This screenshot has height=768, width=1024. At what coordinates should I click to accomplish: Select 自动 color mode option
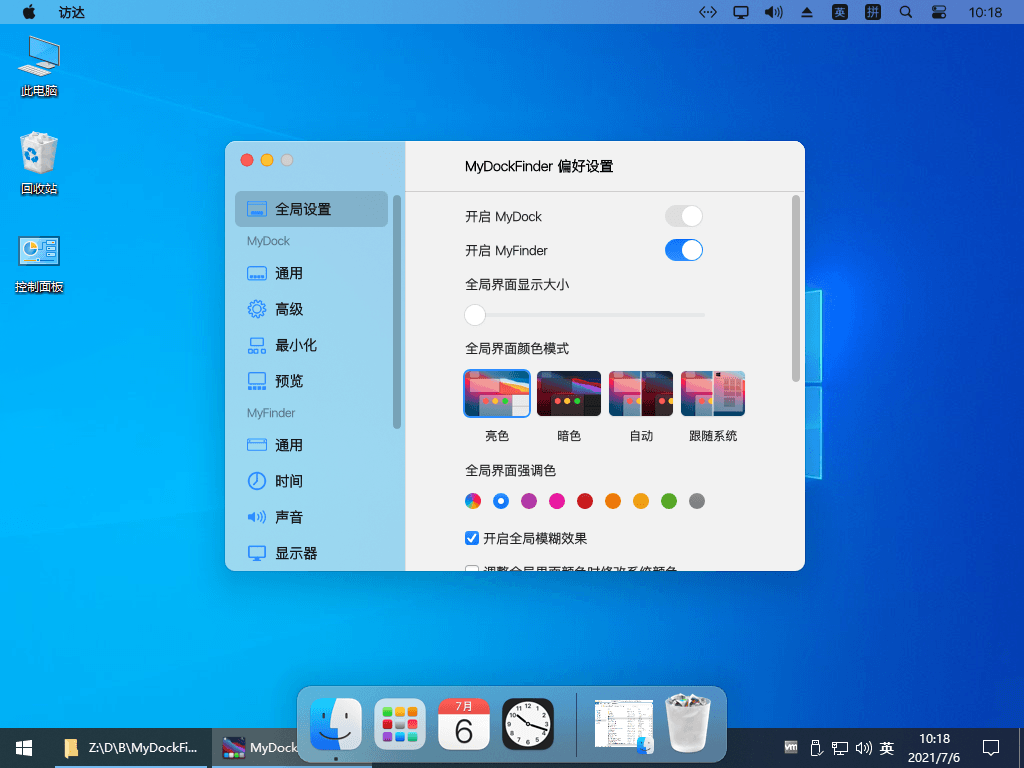pyautogui.click(x=640, y=393)
